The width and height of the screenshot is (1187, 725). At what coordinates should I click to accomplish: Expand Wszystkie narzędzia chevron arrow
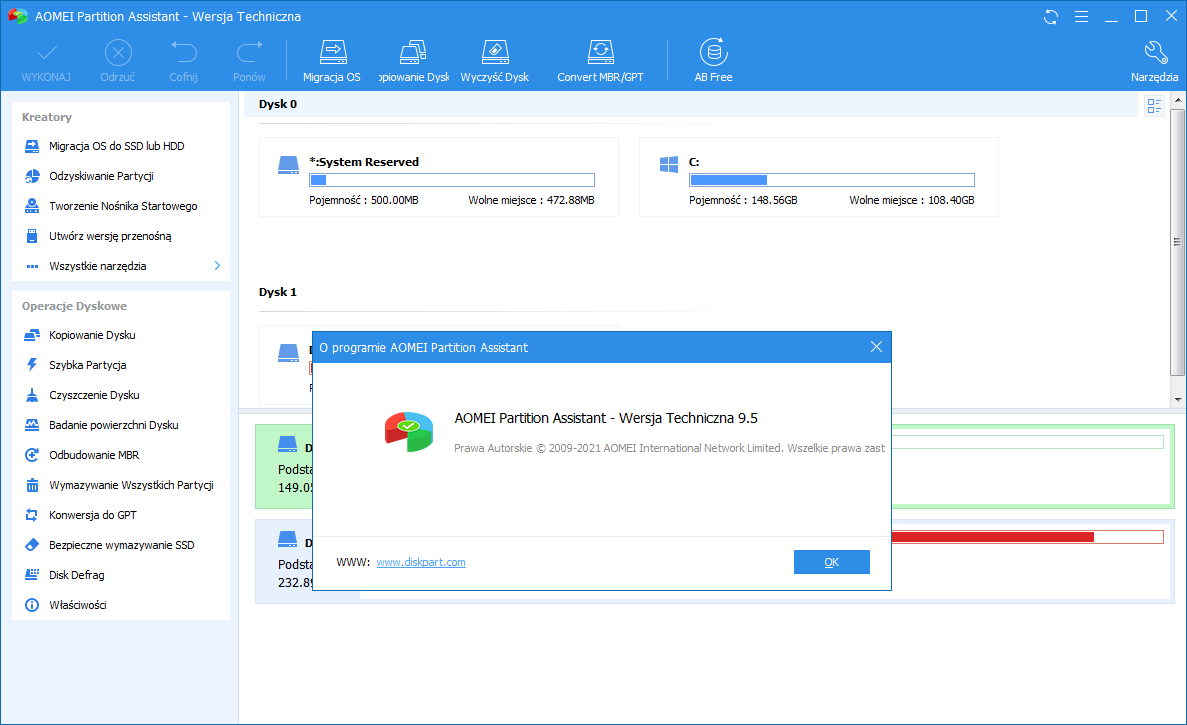tap(217, 266)
